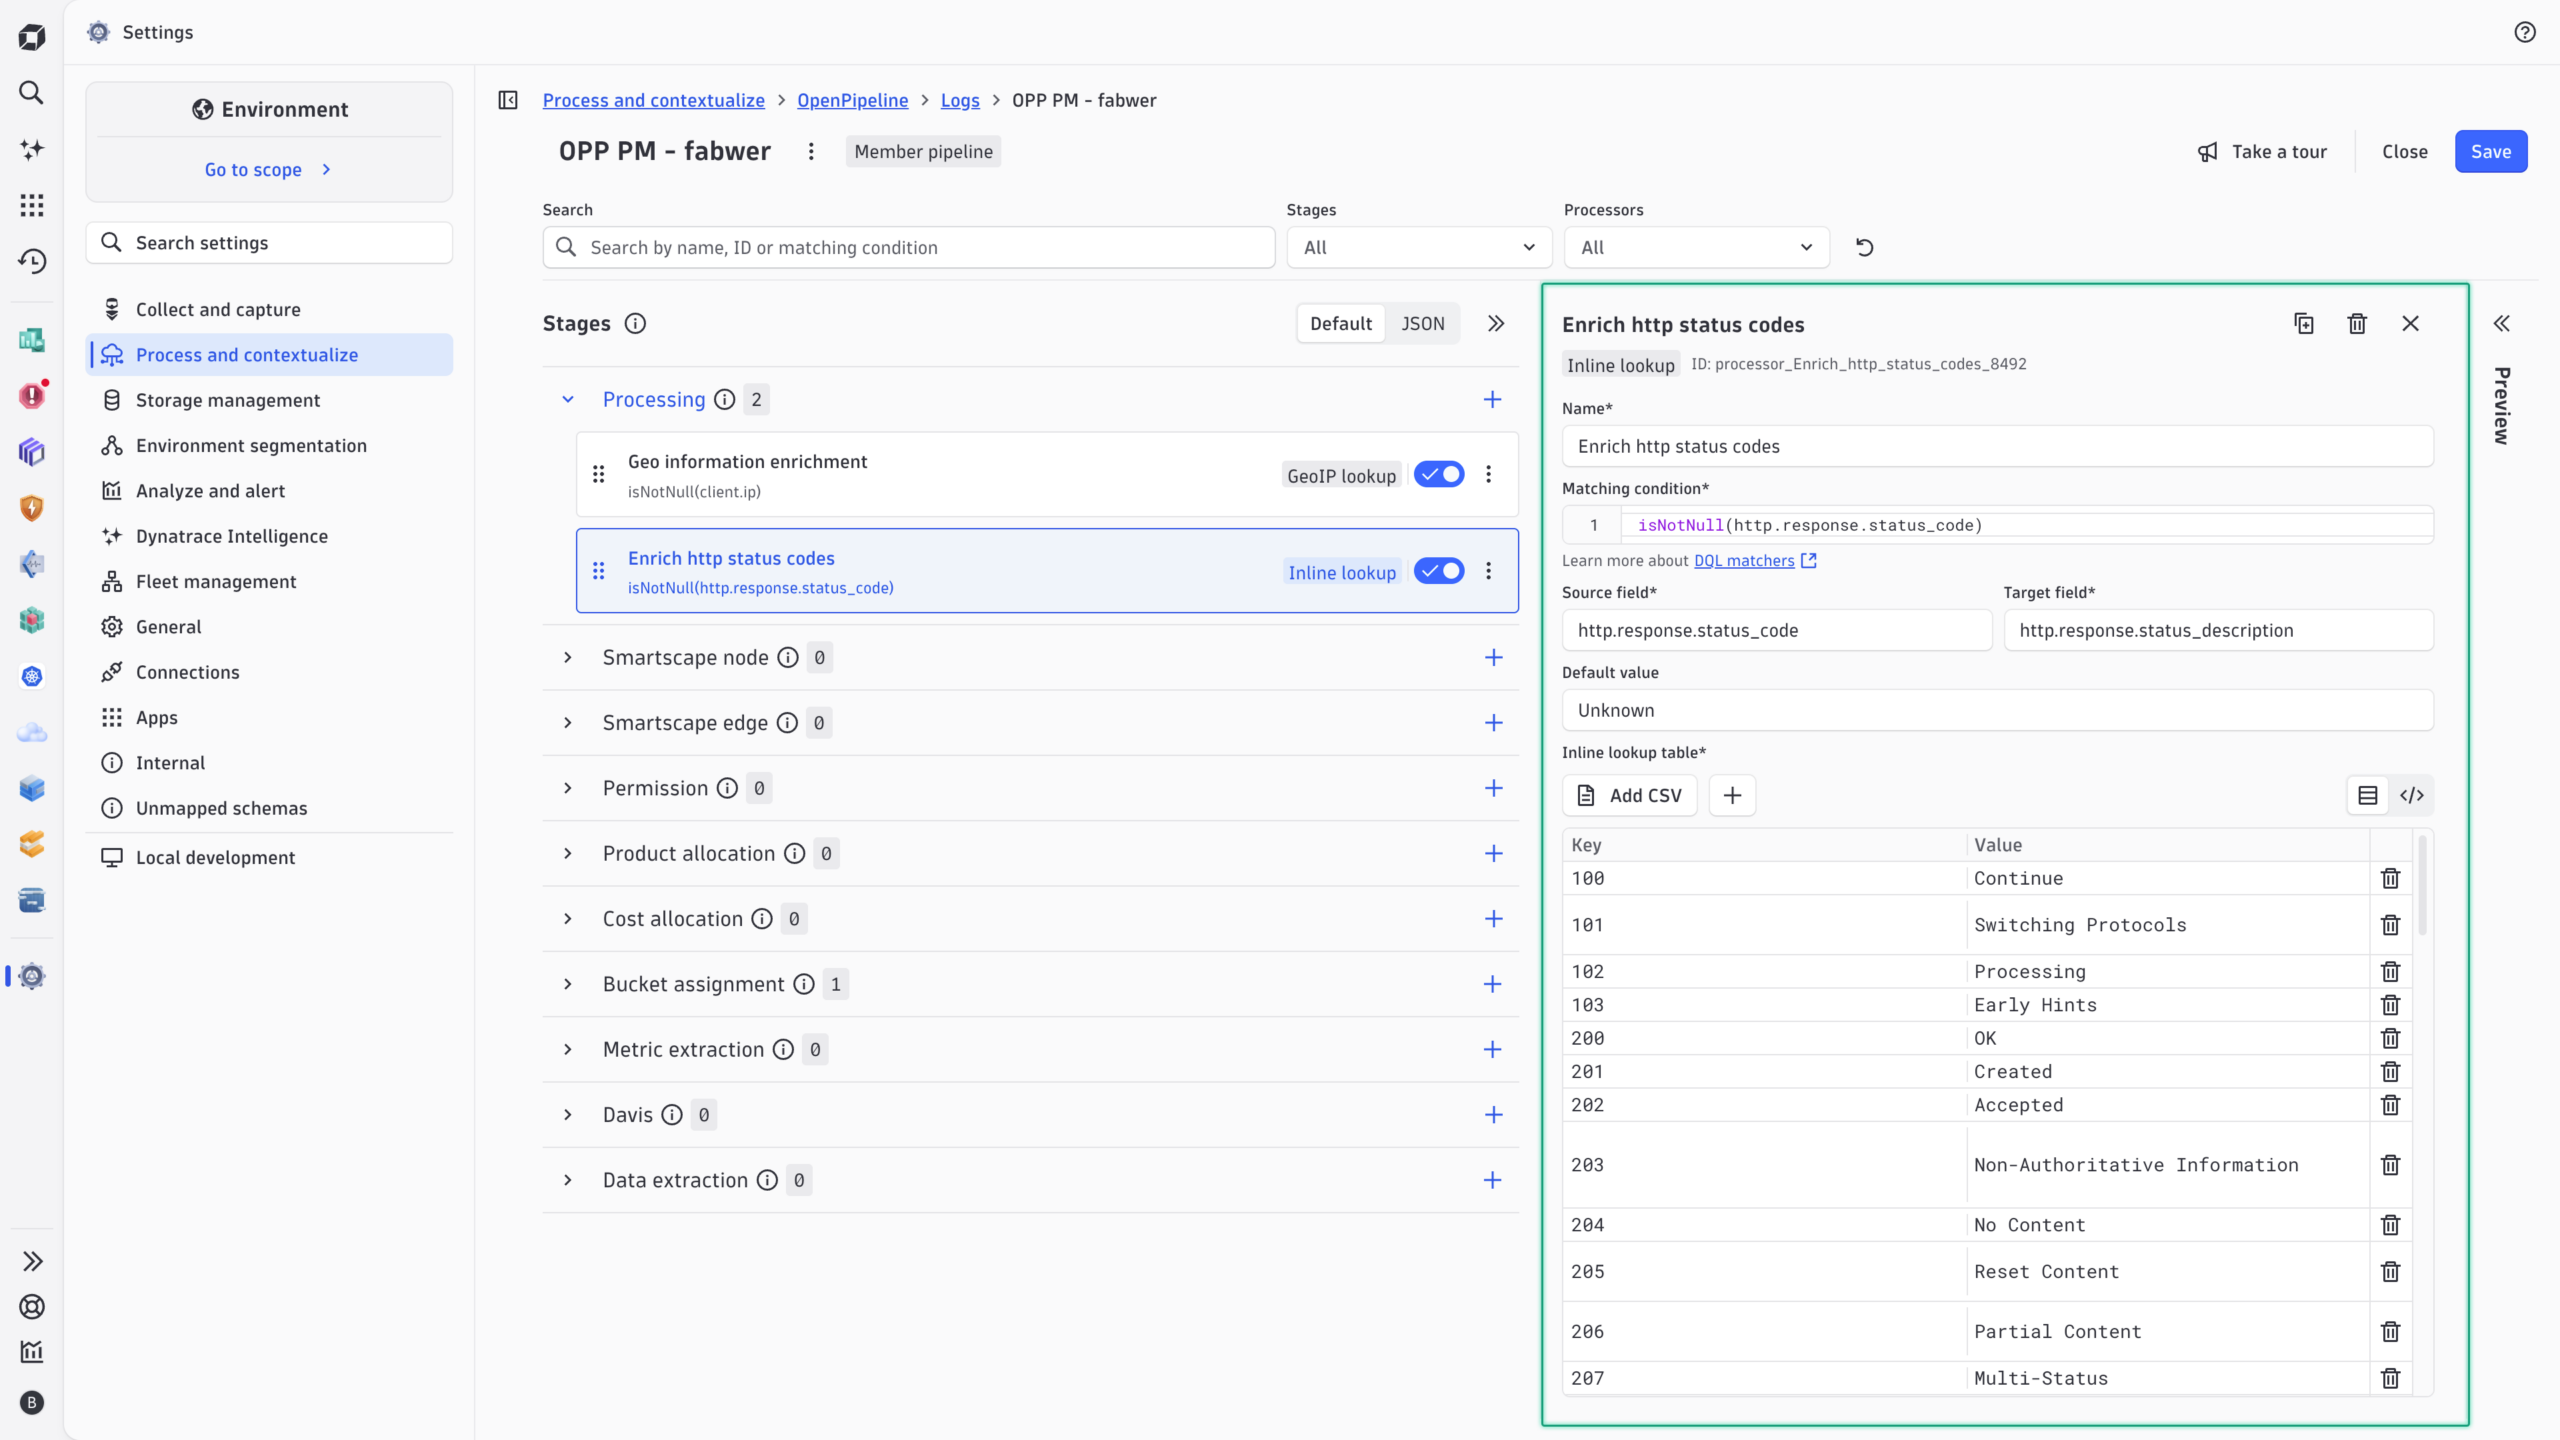Add a processor to Processing stage
This screenshot has height=1440, width=2560.
tap(1492, 399)
